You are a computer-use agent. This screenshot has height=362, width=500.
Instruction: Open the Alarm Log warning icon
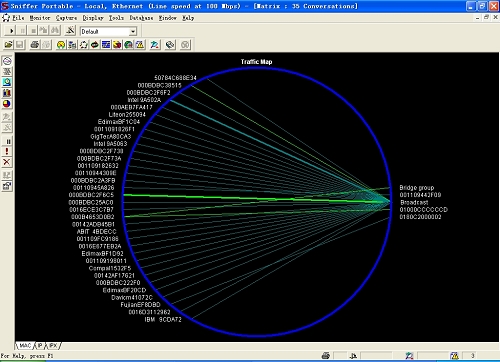tap(140, 45)
